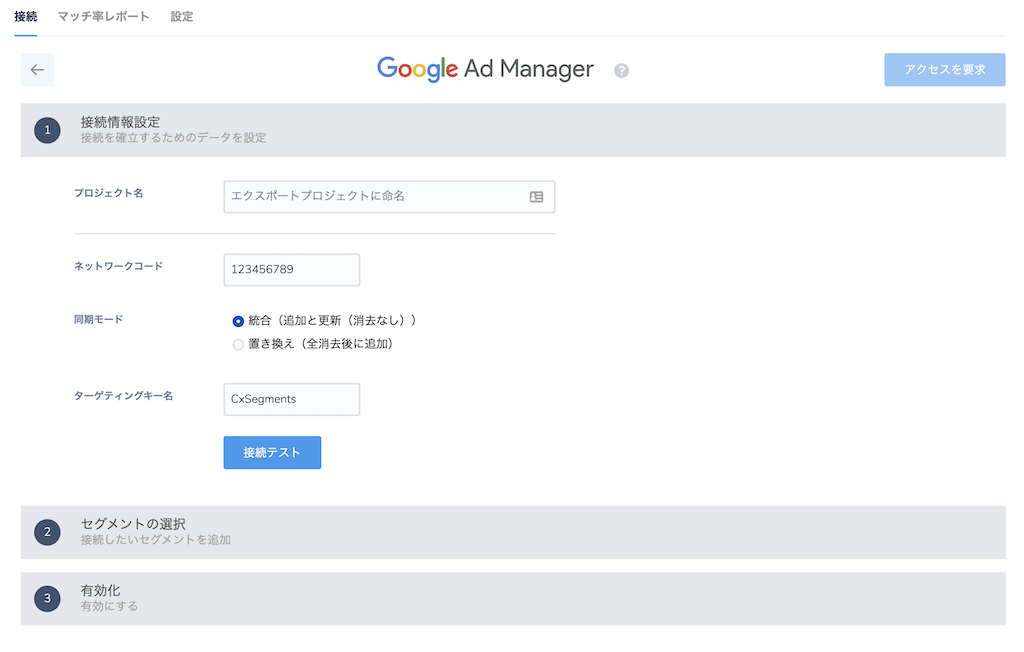Viewport: 1024px width, 652px height.
Task: Click the 接続を確立するためのデータを設定 subtitle text
Action: coord(173,138)
